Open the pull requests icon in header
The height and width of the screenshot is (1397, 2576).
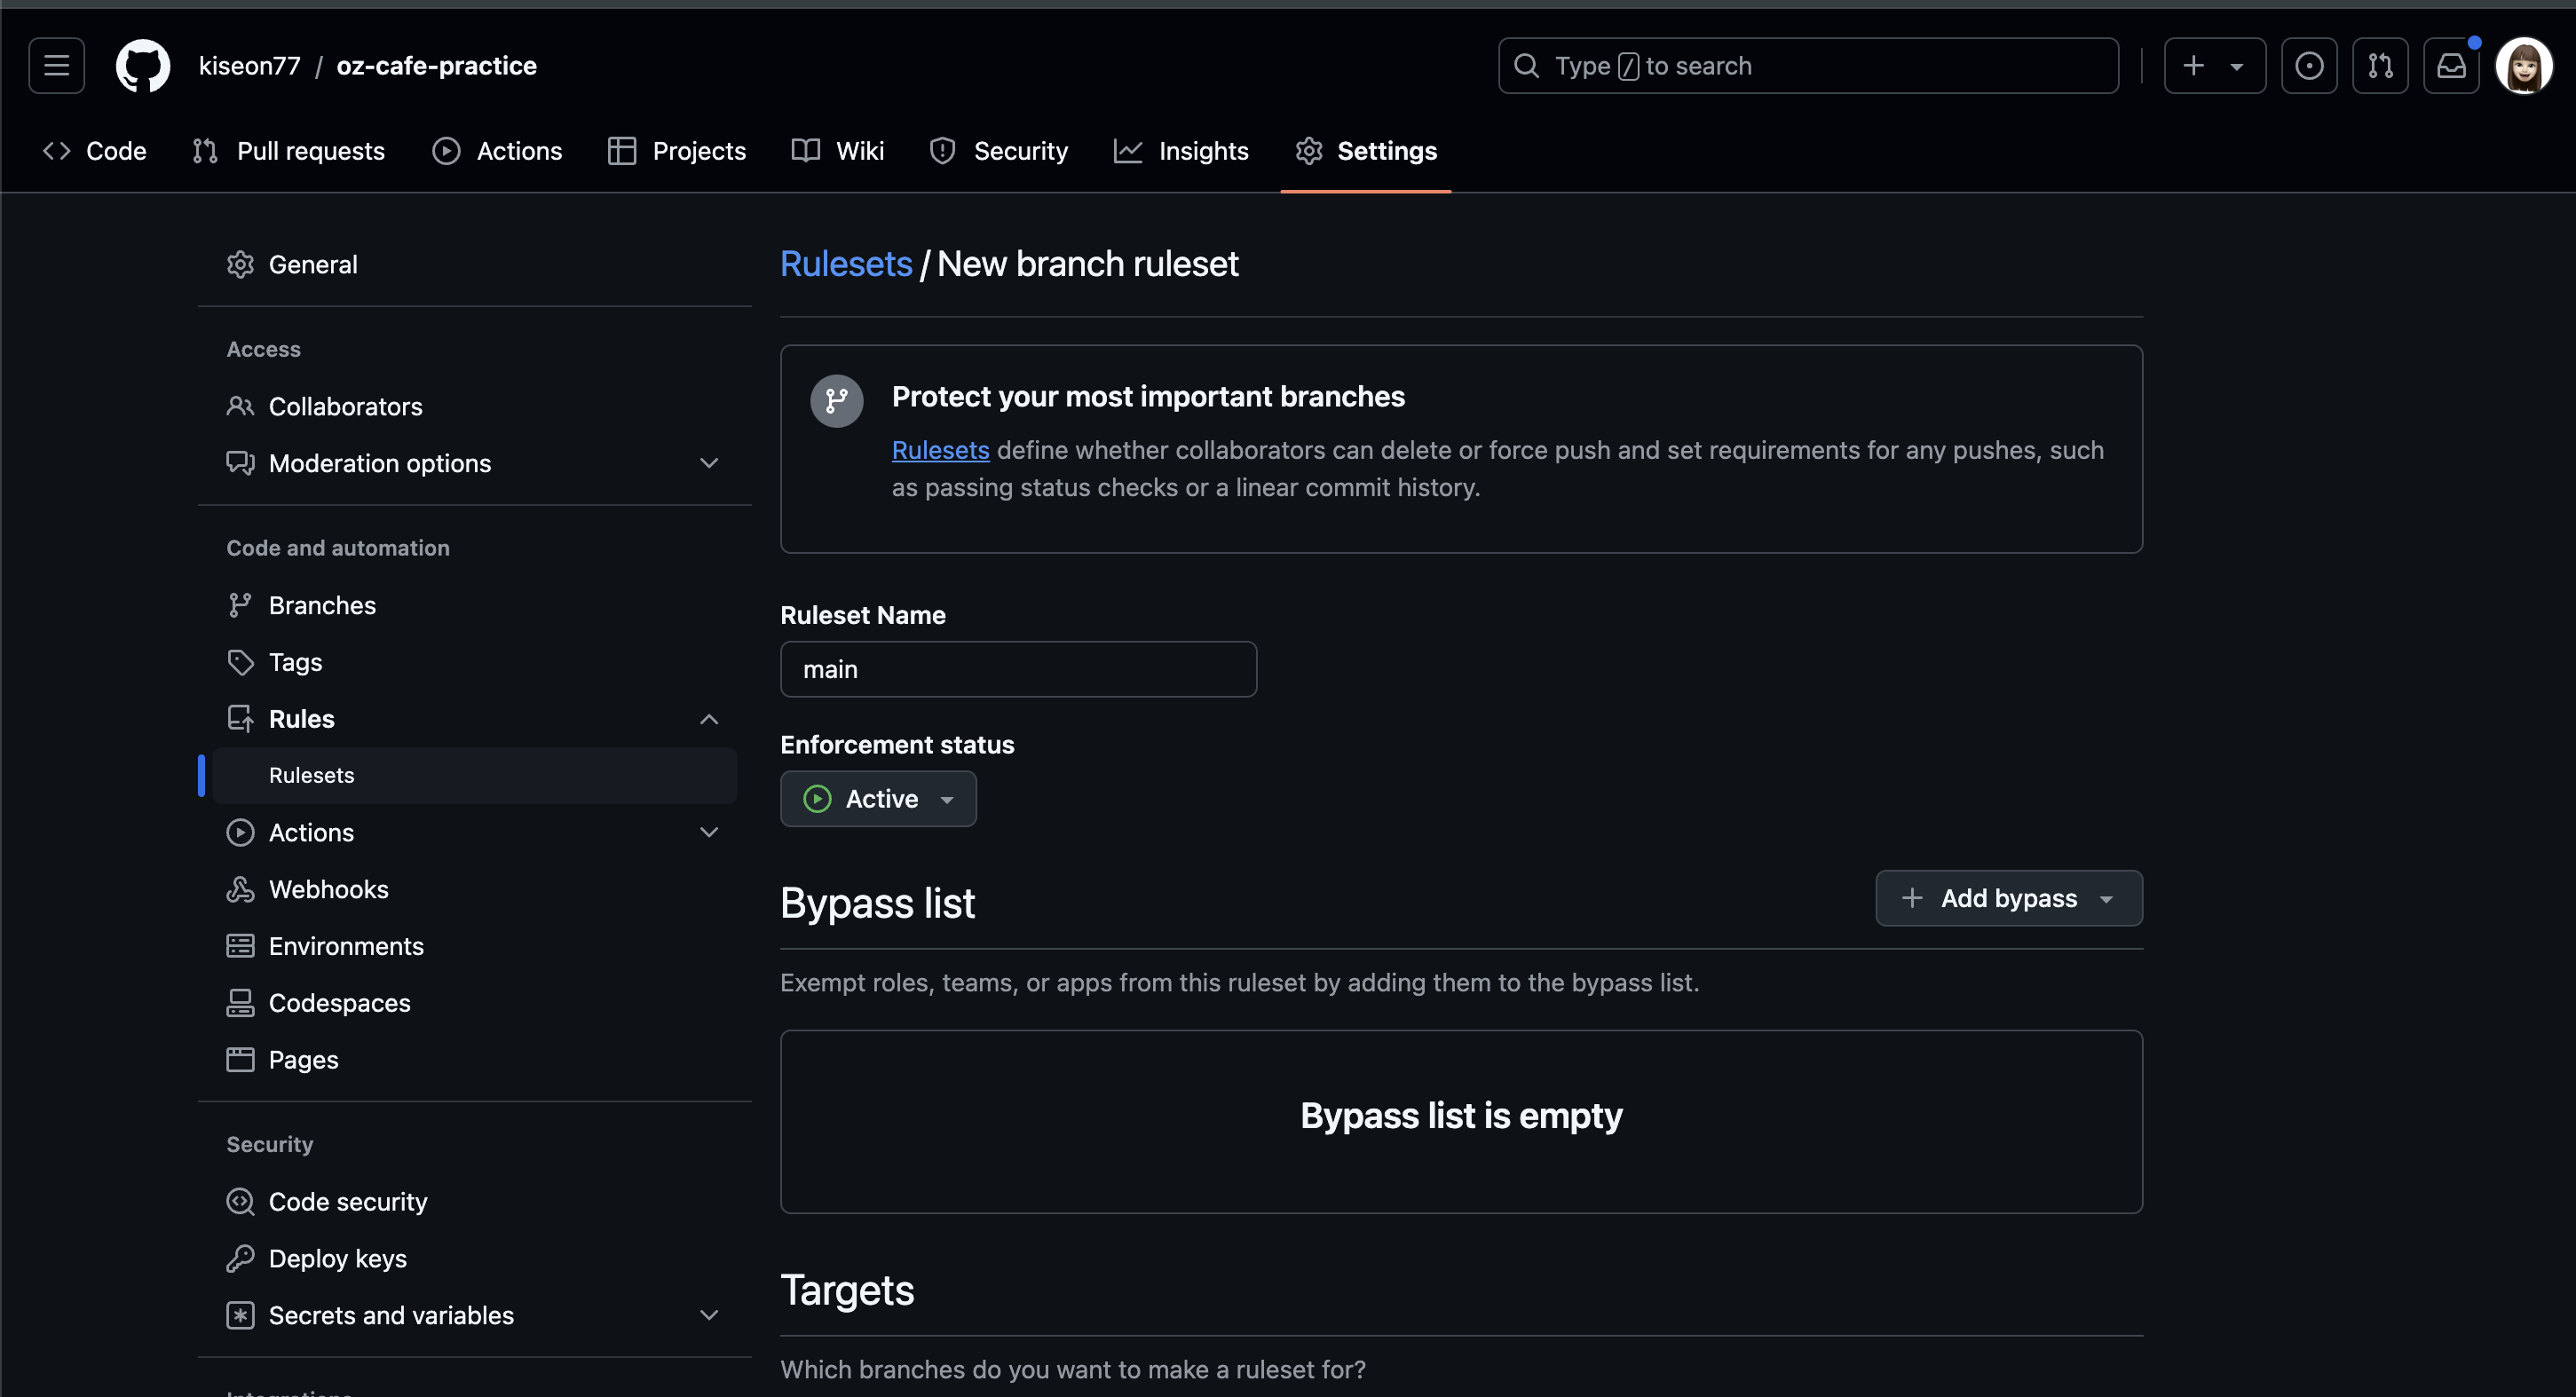(2380, 66)
